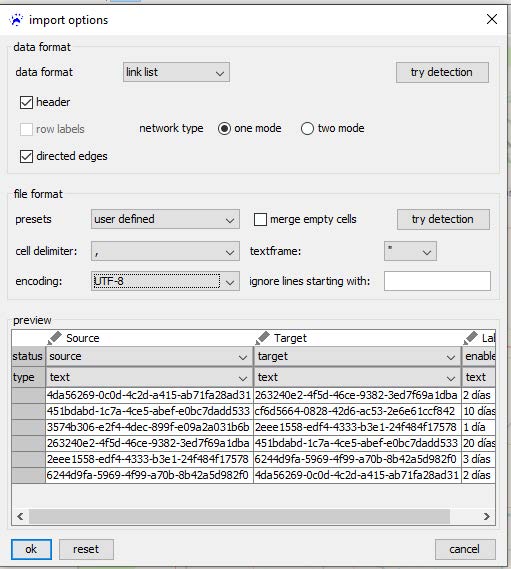Click the pencil icon beside Source column
Viewport: 511px width, 569px height.
coord(54,338)
